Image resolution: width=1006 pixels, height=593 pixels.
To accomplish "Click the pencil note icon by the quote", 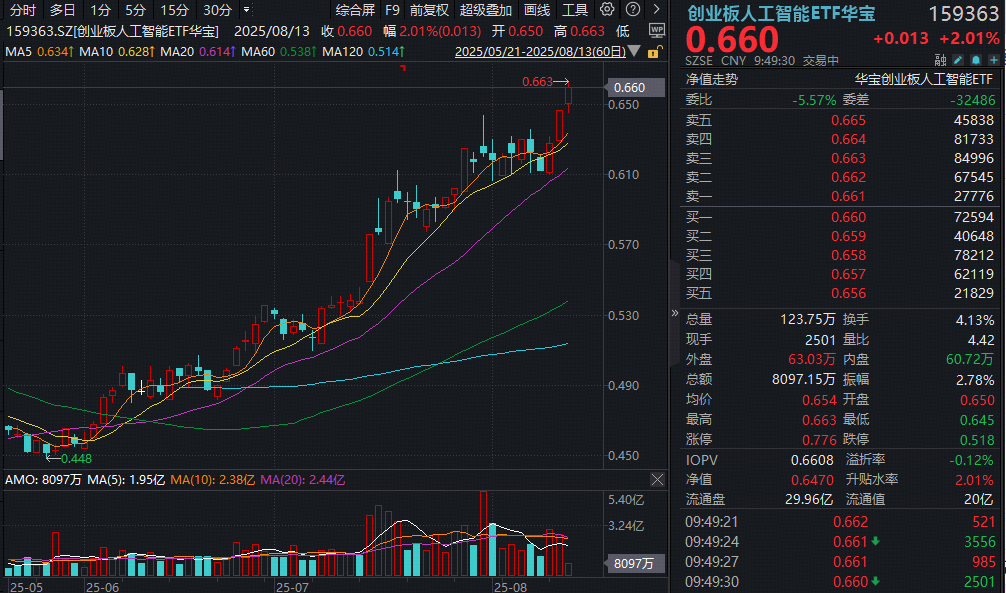I will pos(958,60).
